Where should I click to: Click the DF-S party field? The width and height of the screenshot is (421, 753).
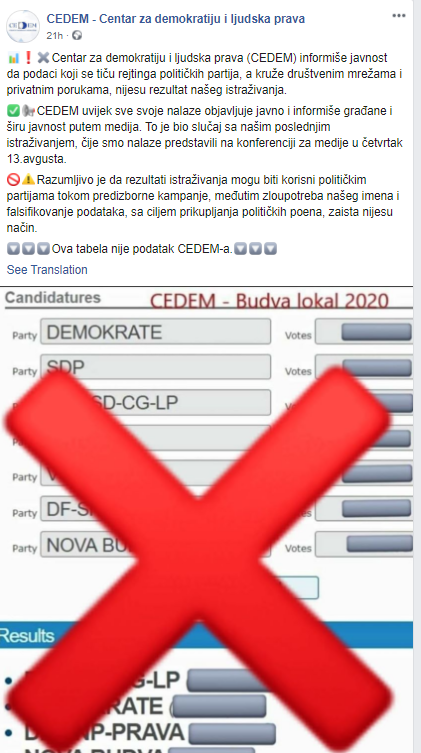point(156,509)
